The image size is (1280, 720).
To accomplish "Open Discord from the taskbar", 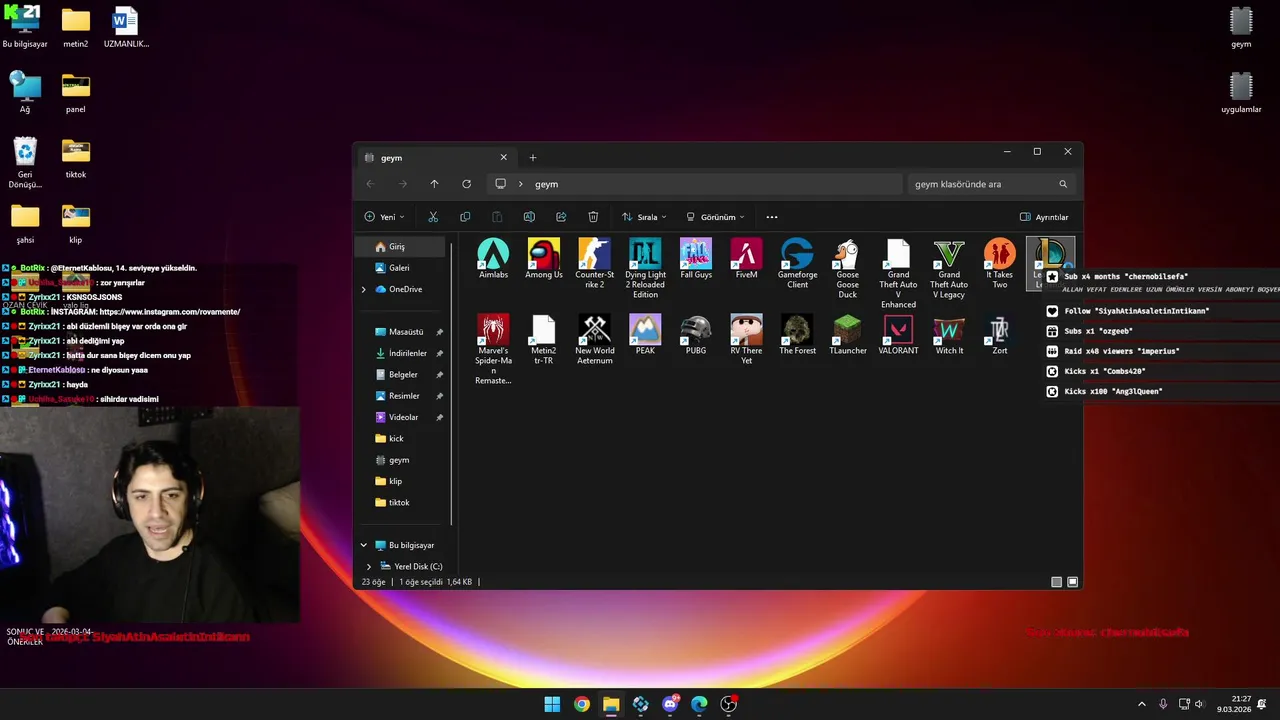I will (x=670, y=704).
